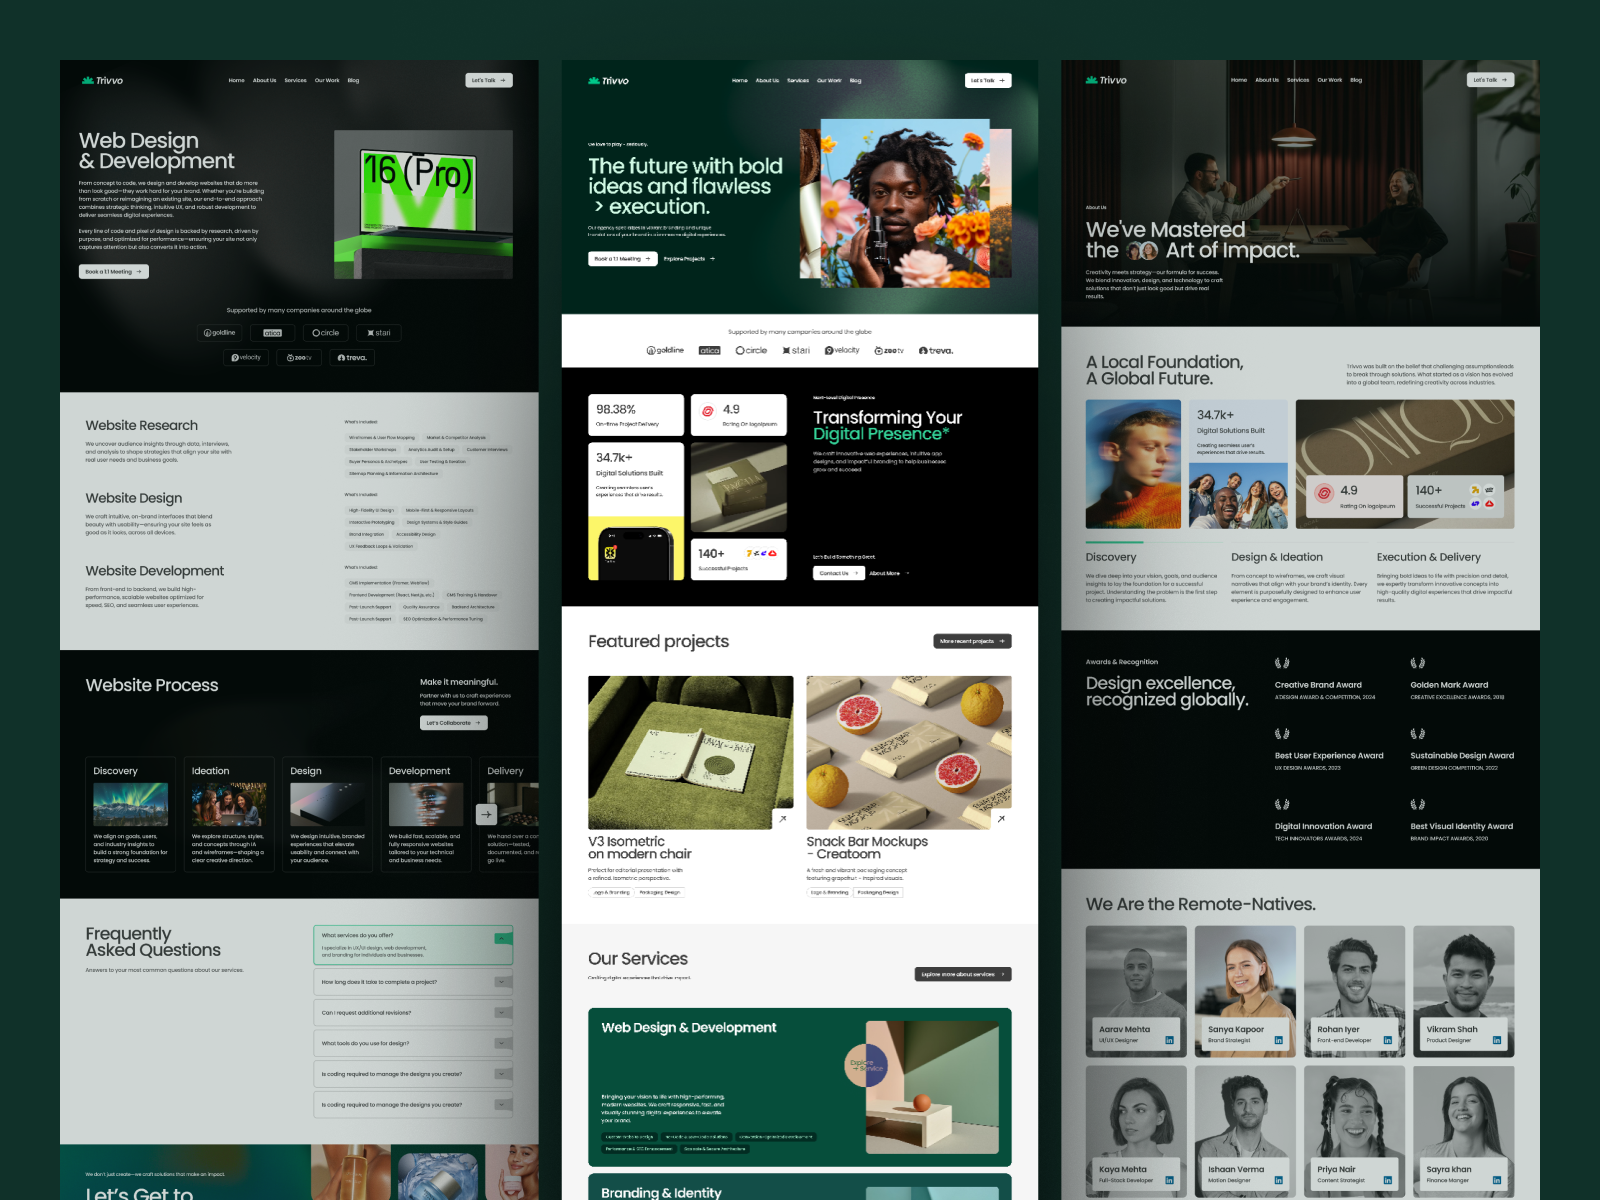Click Sanya Kapoor's LinkedIn icon
The image size is (1600, 1200).
(1280, 1040)
